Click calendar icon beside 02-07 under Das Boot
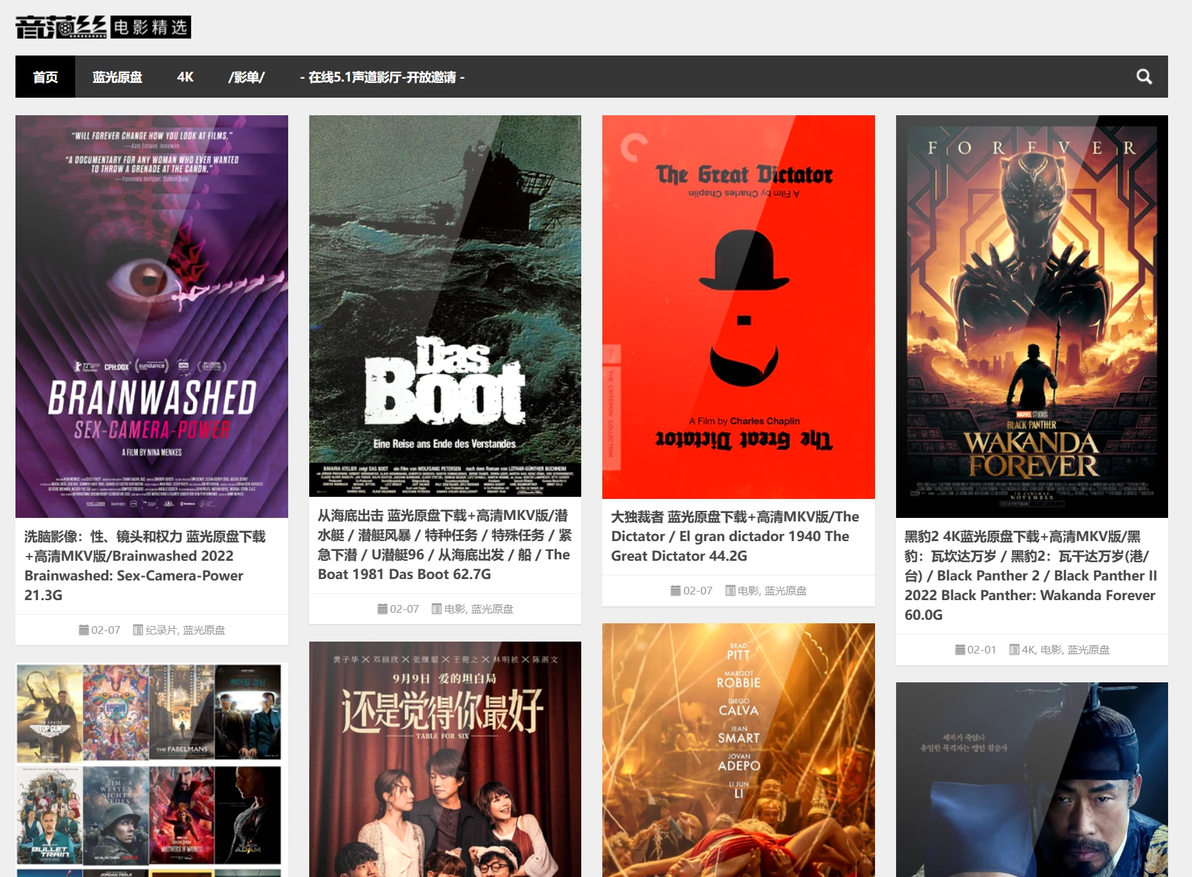This screenshot has width=1192, height=877. (x=382, y=609)
